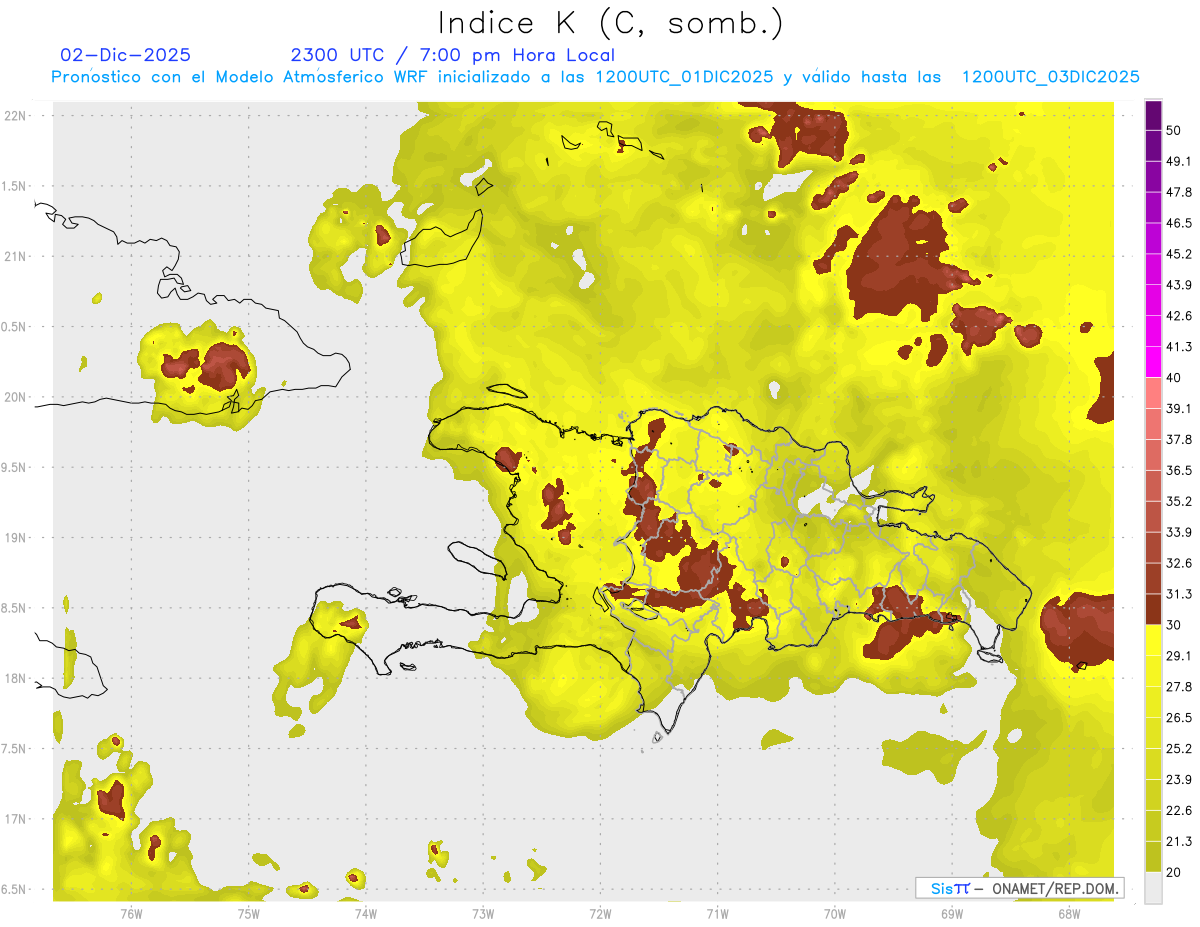
Task: Click the '71W' longitude label
Action: click(x=717, y=914)
